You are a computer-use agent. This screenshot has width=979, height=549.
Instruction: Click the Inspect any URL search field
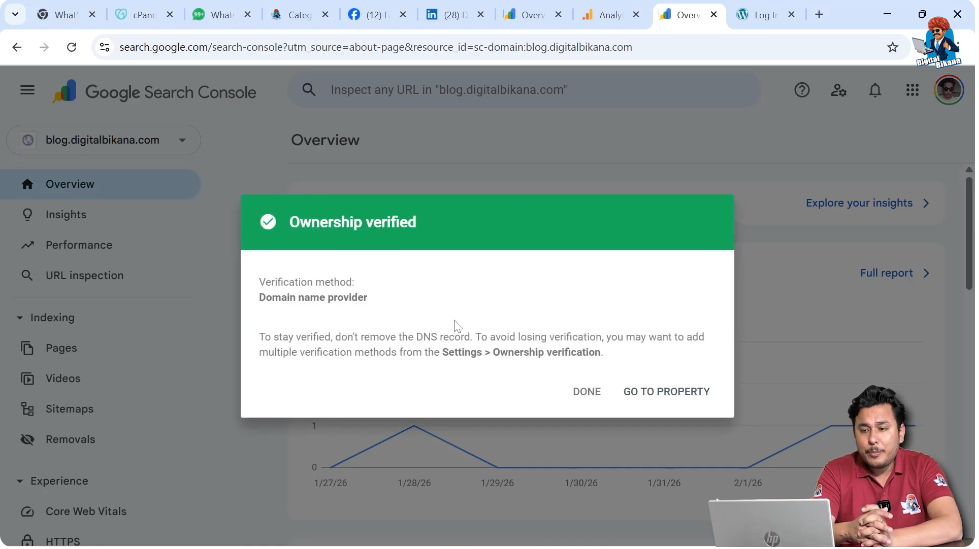[526, 90]
